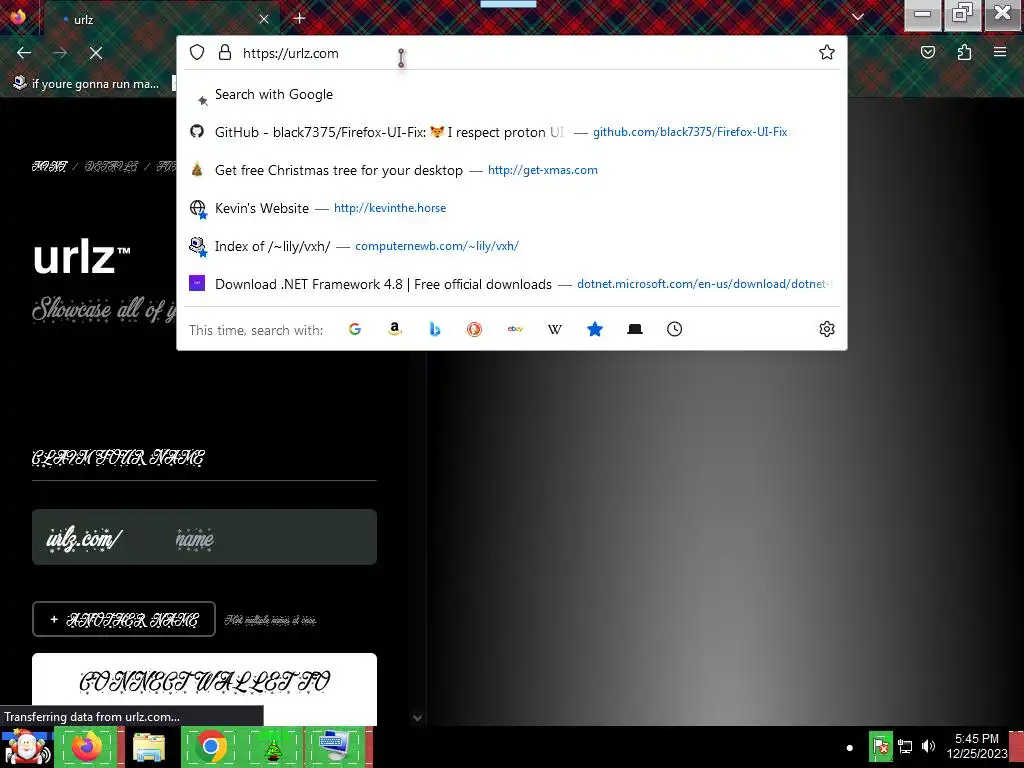Search this time with eBay icon

coord(515,329)
